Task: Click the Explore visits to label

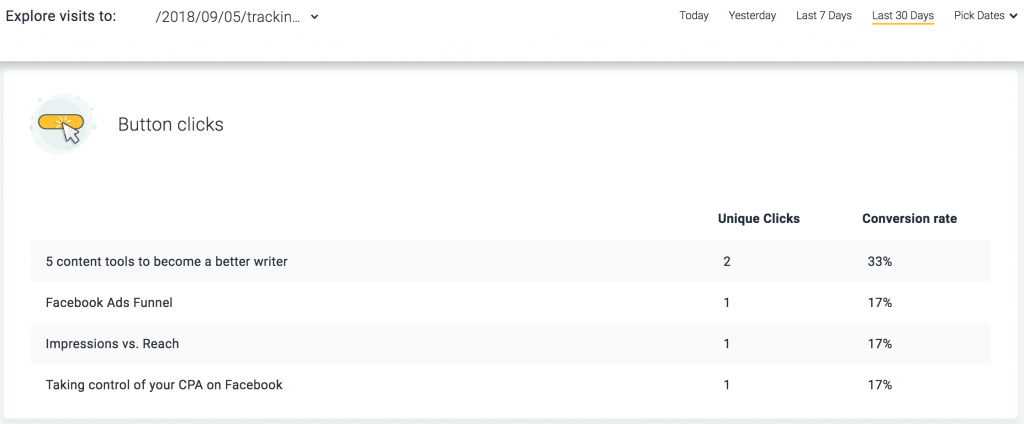Action: (x=61, y=16)
